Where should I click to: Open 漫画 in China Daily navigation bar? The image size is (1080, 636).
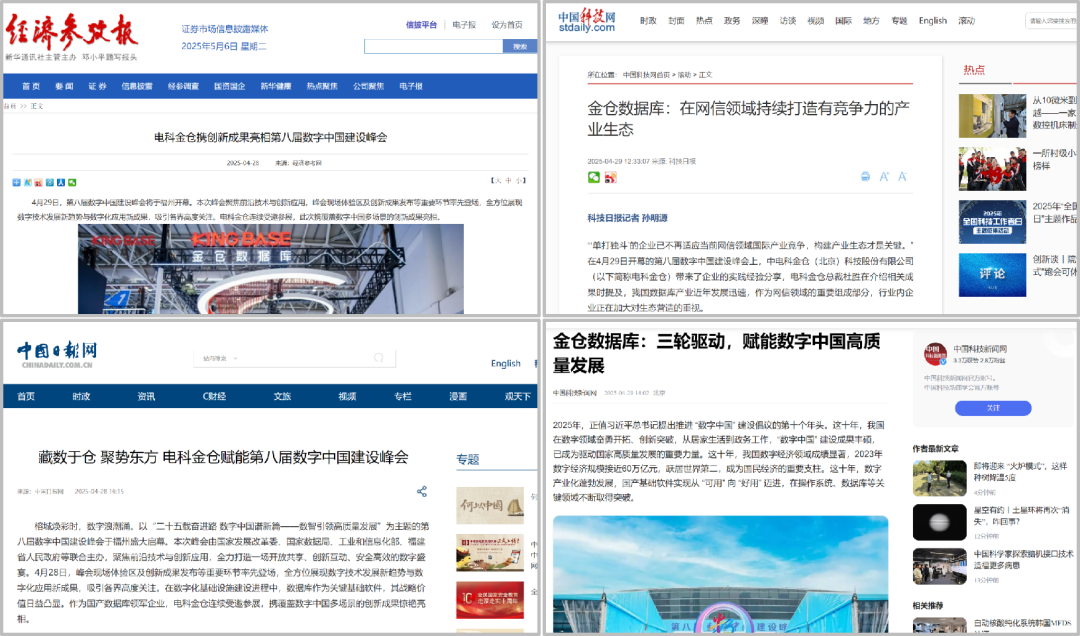pyautogui.click(x=458, y=396)
